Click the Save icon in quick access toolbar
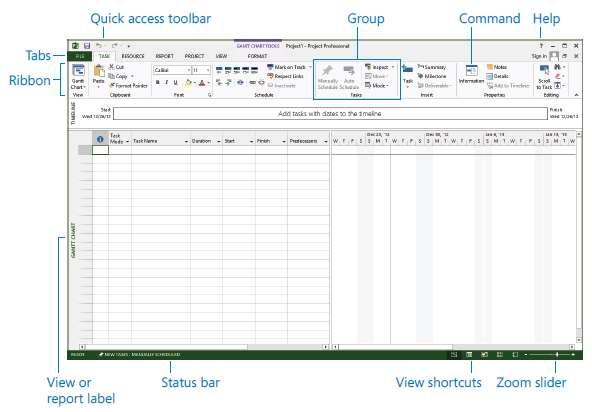The height and width of the screenshot is (412, 592). tap(87, 46)
